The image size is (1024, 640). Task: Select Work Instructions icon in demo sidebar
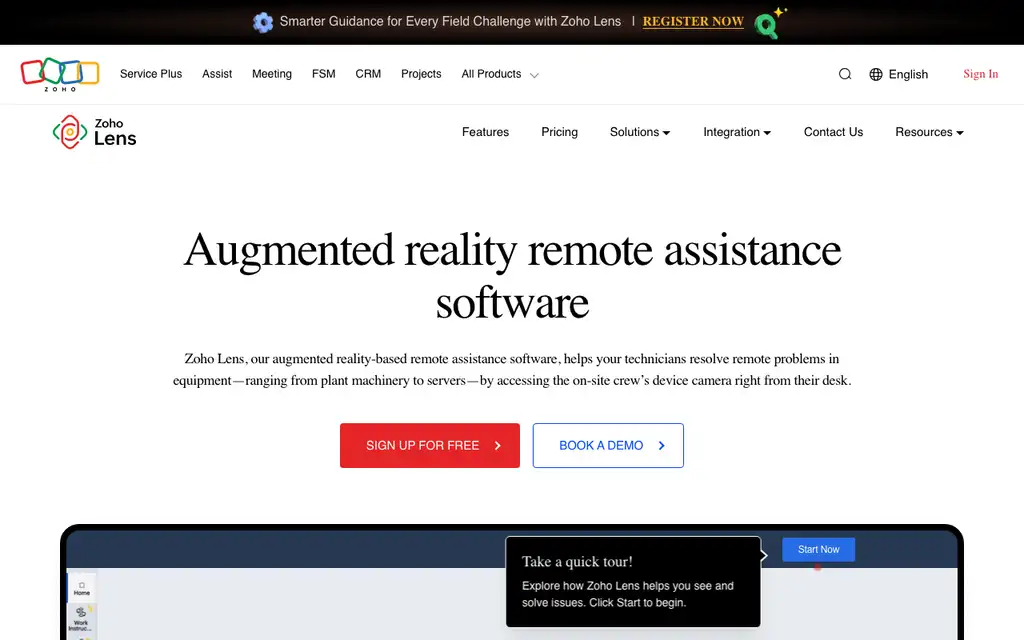pos(81,619)
